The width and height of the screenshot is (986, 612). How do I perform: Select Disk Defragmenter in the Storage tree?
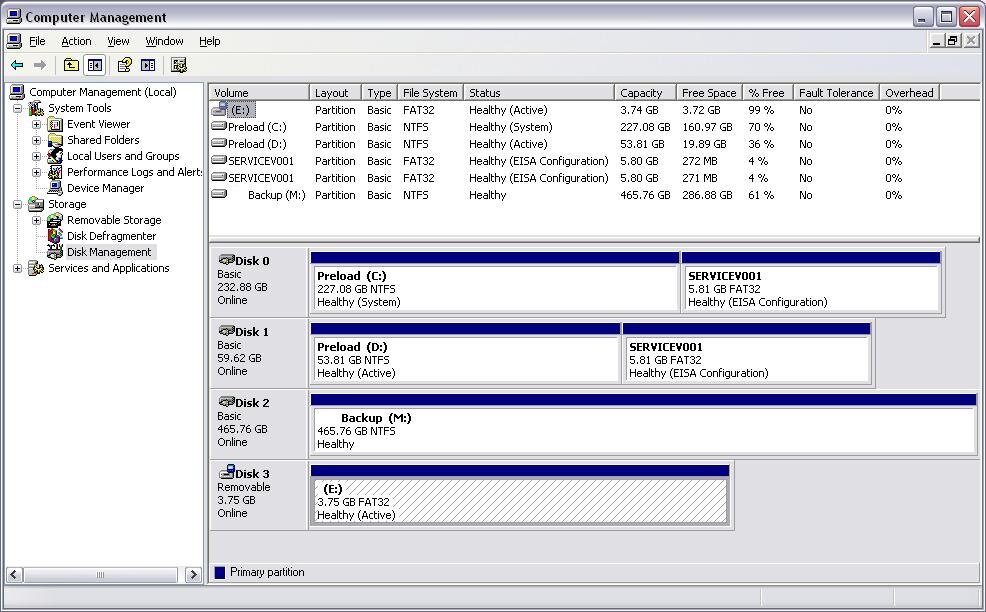tap(111, 236)
